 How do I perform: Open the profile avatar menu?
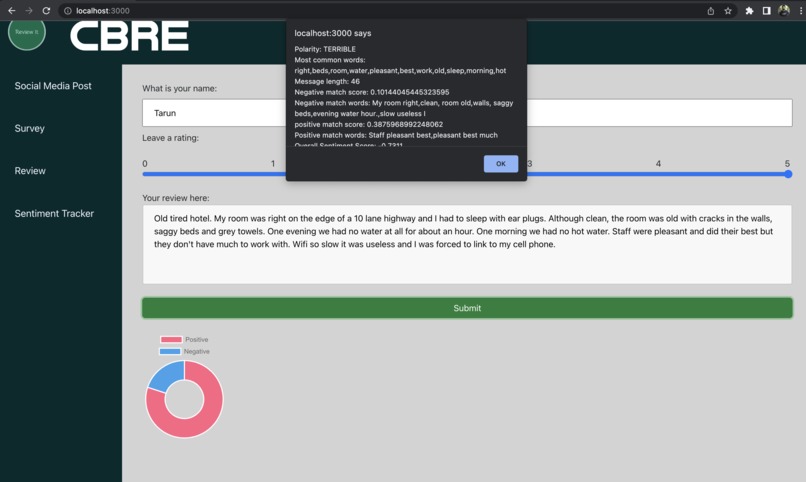click(784, 10)
